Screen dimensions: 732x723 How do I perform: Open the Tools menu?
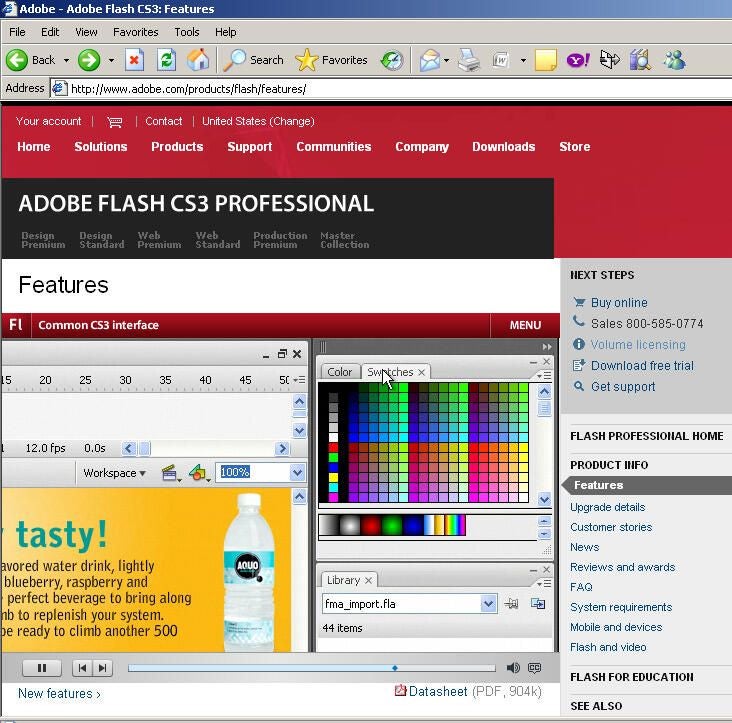click(x=187, y=32)
